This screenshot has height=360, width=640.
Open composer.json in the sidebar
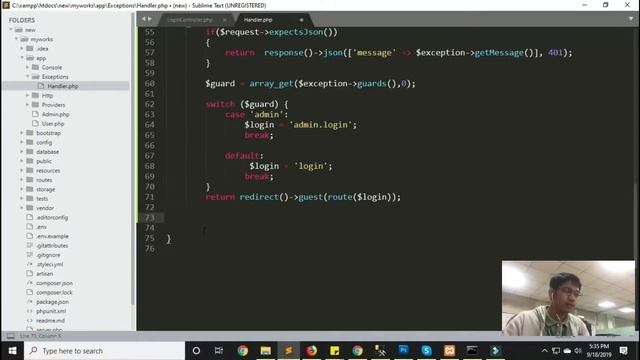[54, 283]
